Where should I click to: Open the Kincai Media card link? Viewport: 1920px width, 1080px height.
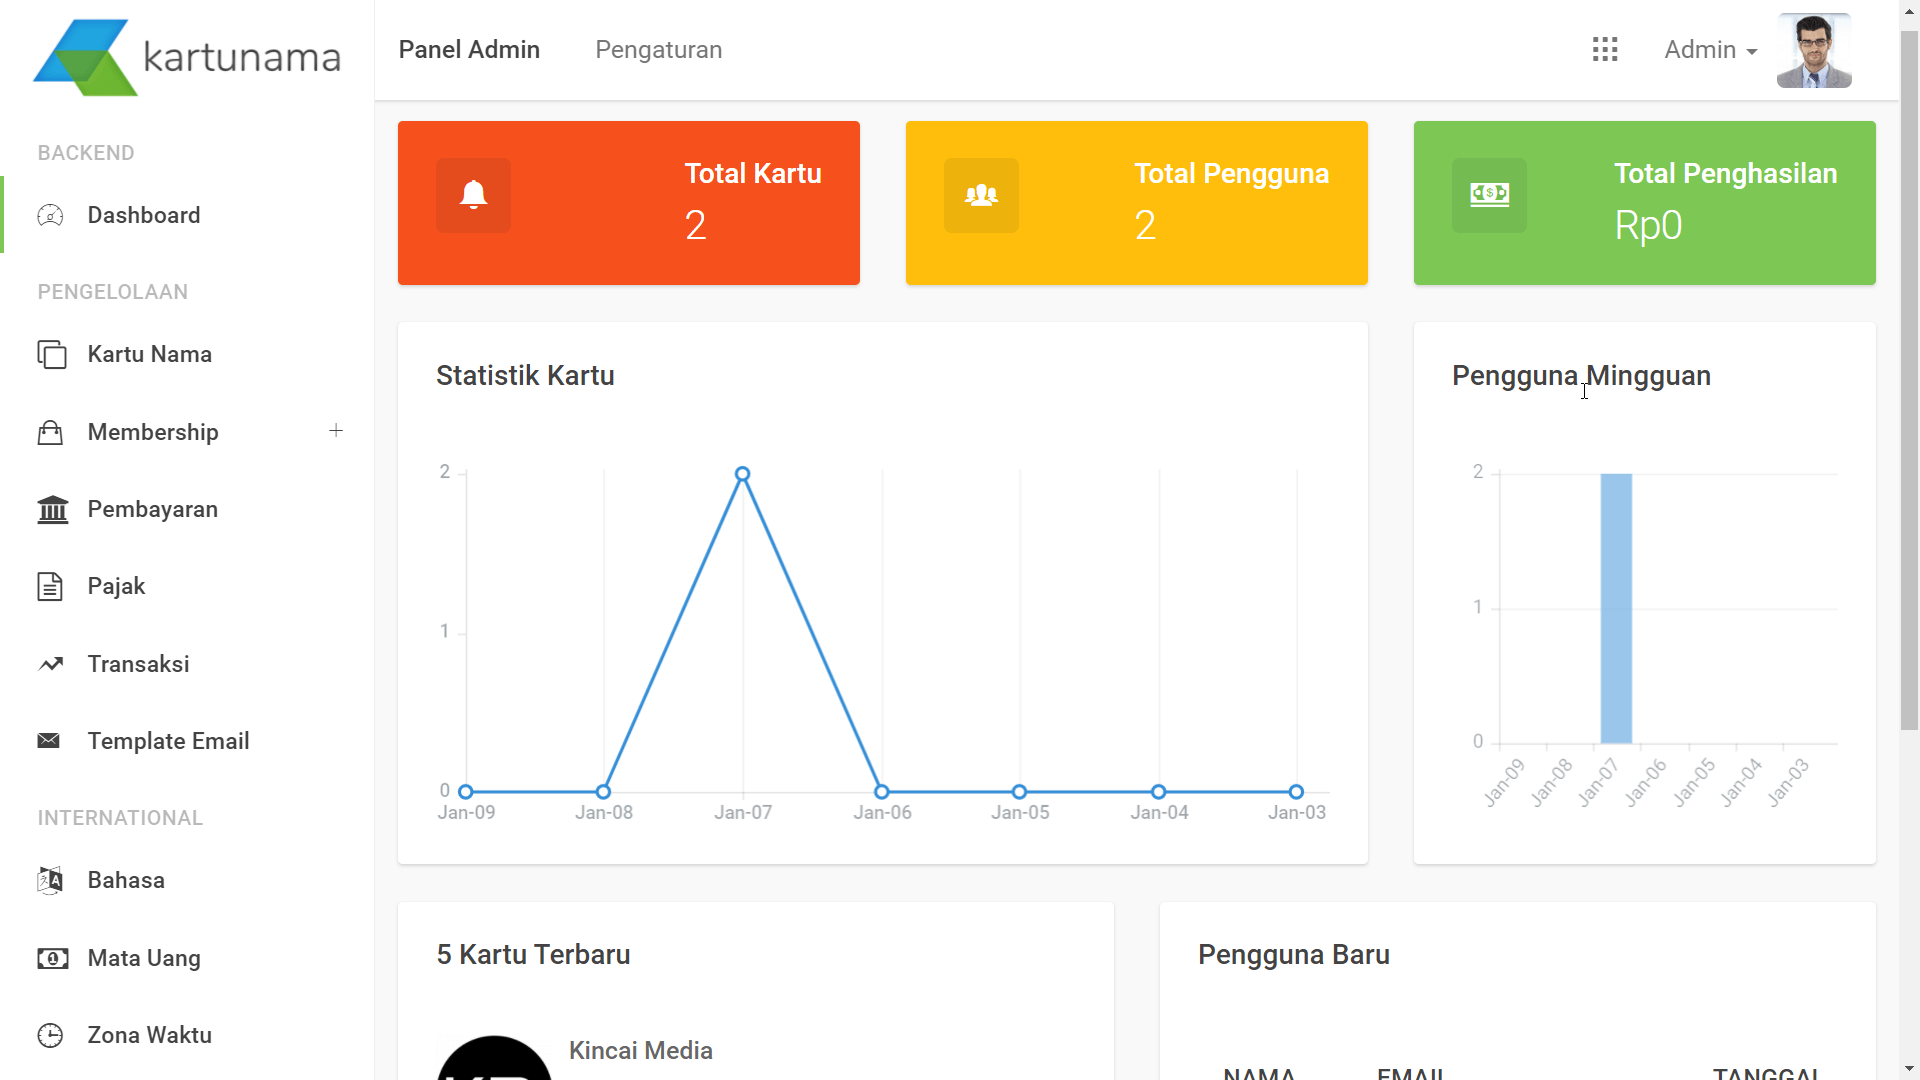coord(641,1051)
